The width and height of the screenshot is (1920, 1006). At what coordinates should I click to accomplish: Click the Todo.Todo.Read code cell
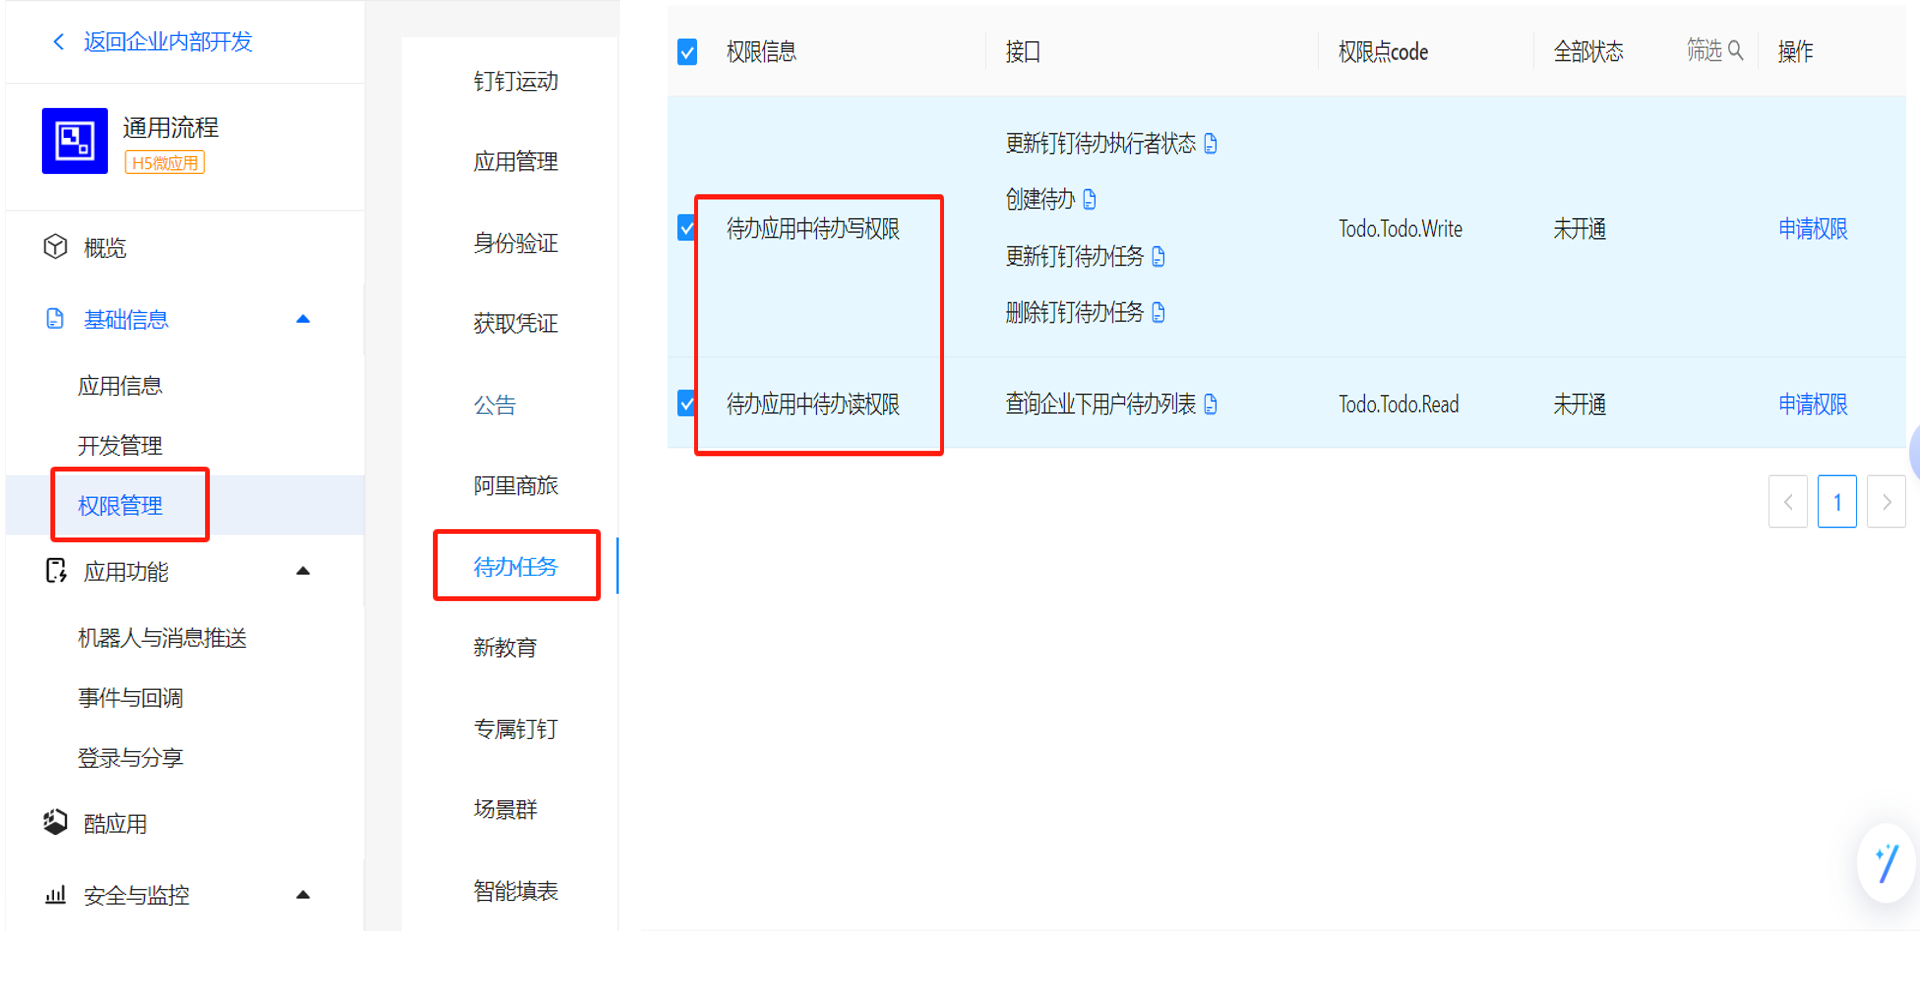point(1399,404)
